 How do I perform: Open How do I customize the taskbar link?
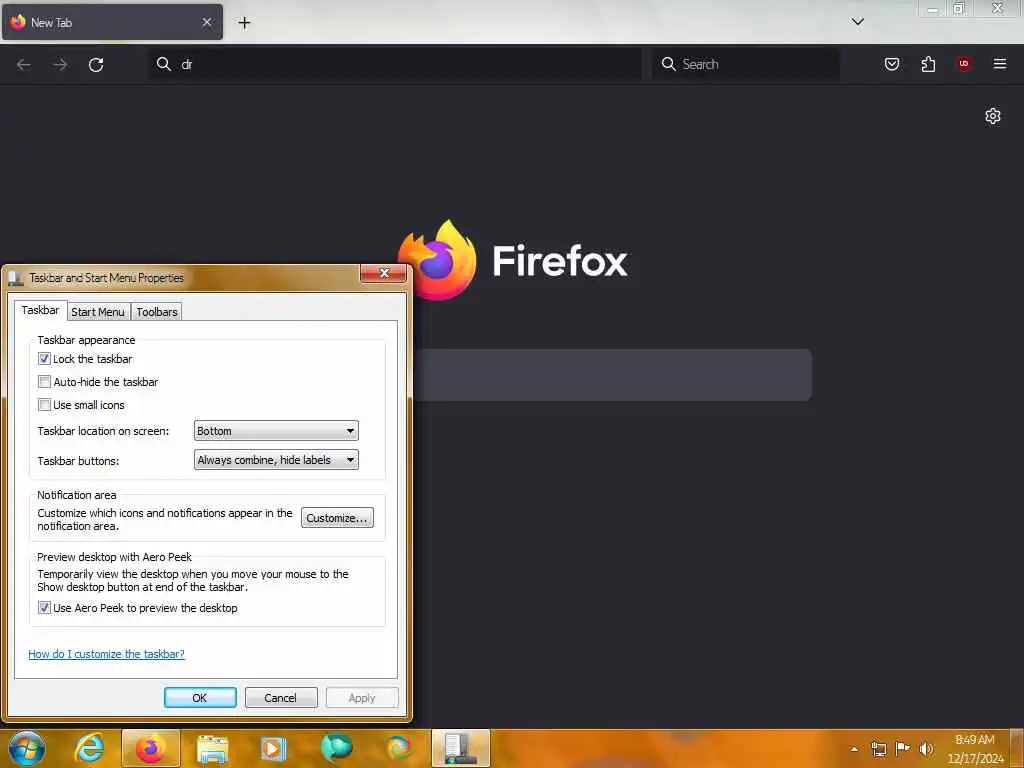[106, 654]
